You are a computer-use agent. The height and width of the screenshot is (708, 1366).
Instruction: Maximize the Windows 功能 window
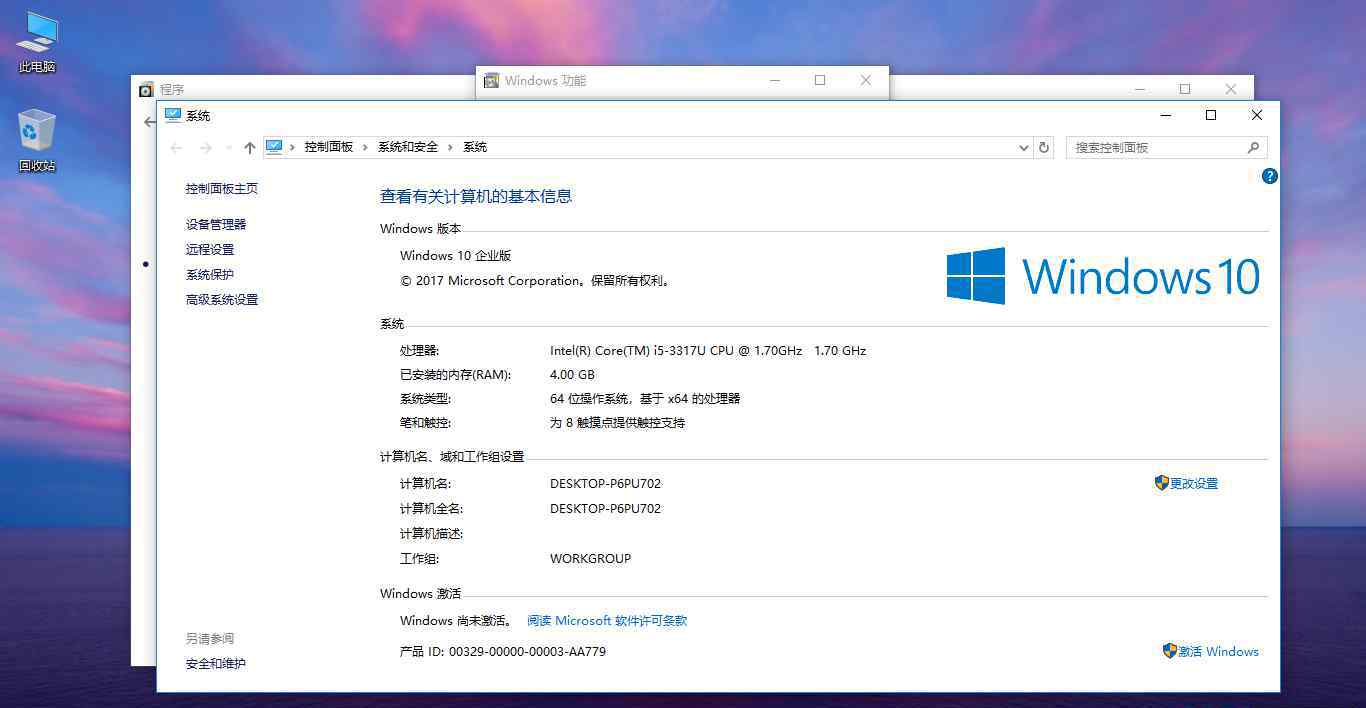820,81
